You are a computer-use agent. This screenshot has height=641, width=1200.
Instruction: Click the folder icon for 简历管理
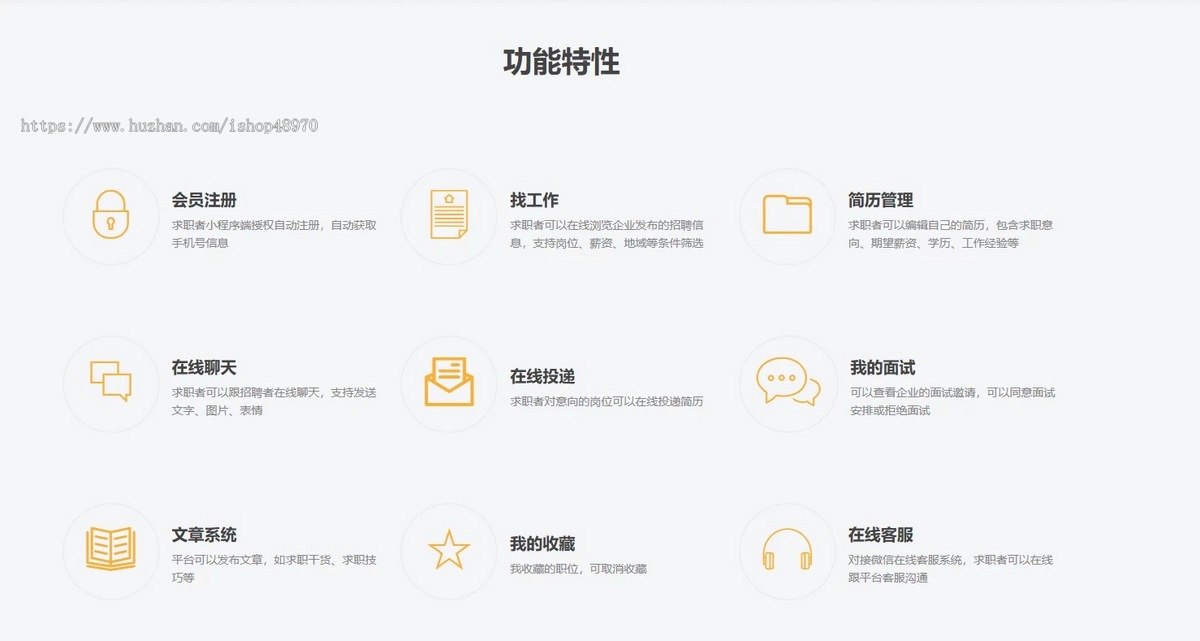788,215
